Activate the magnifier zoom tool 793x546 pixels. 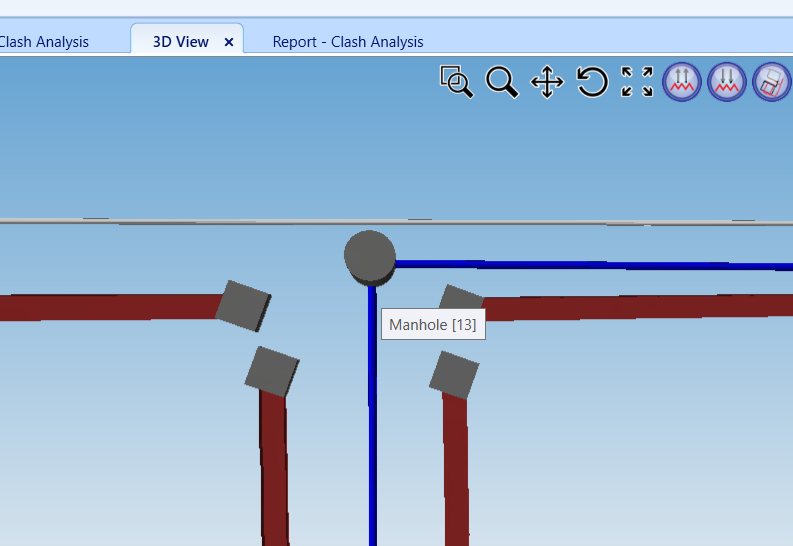502,81
